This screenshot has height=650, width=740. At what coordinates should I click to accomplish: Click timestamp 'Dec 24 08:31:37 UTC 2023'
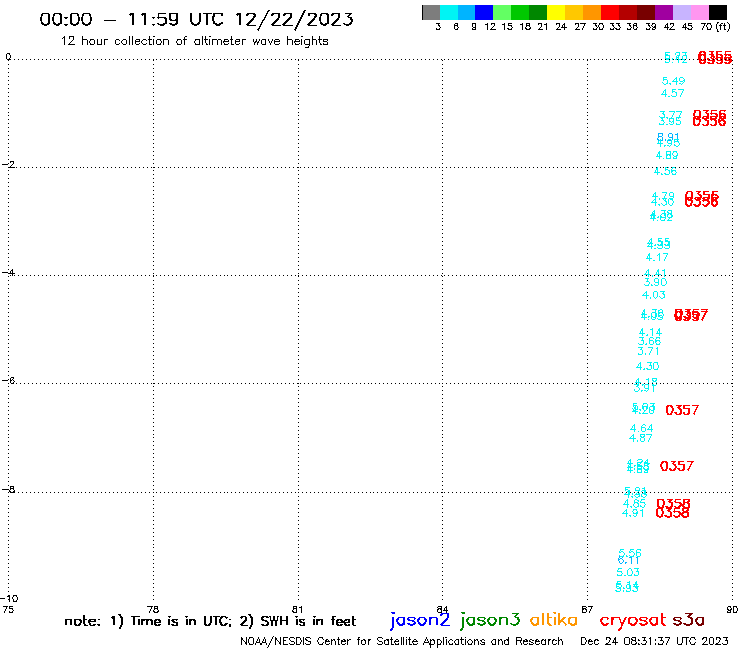(x=654, y=641)
